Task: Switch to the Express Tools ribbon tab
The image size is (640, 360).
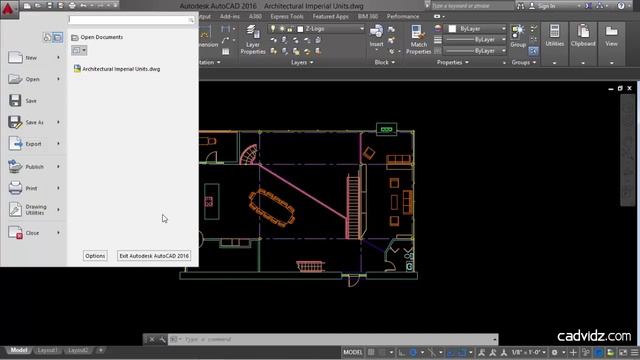Action: click(x=287, y=16)
